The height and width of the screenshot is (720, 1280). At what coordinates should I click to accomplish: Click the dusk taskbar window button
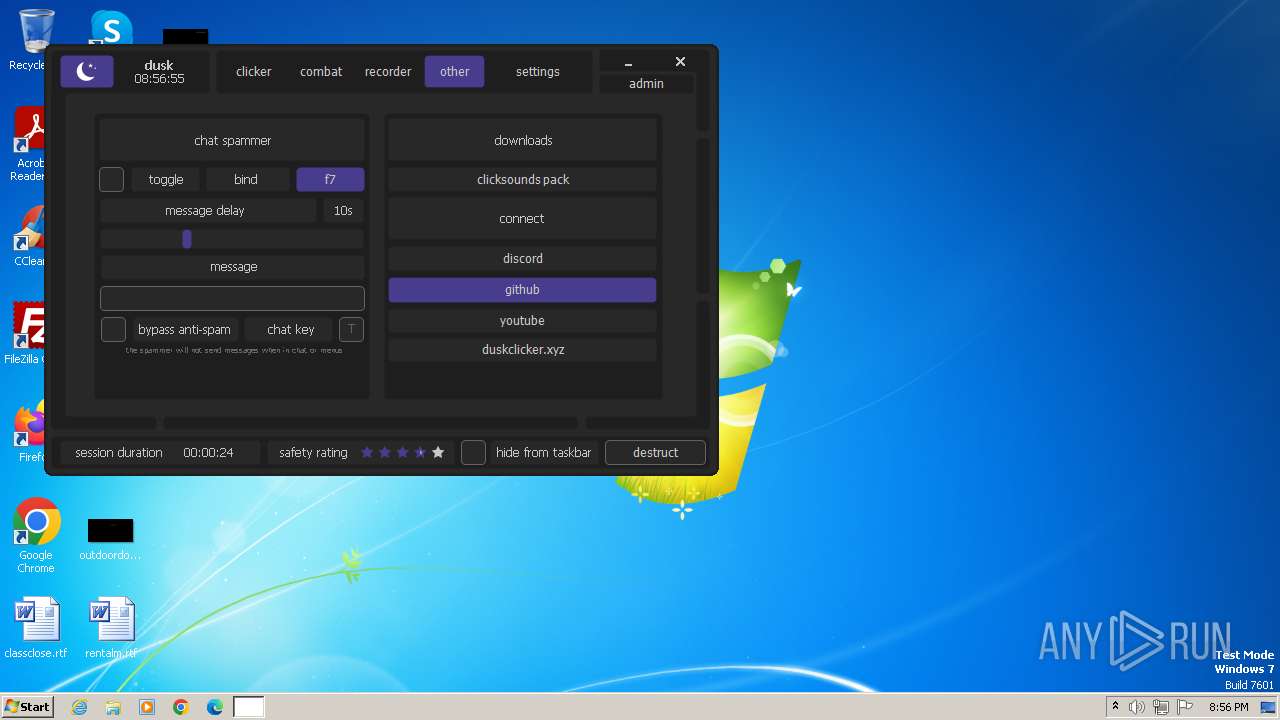coord(249,707)
